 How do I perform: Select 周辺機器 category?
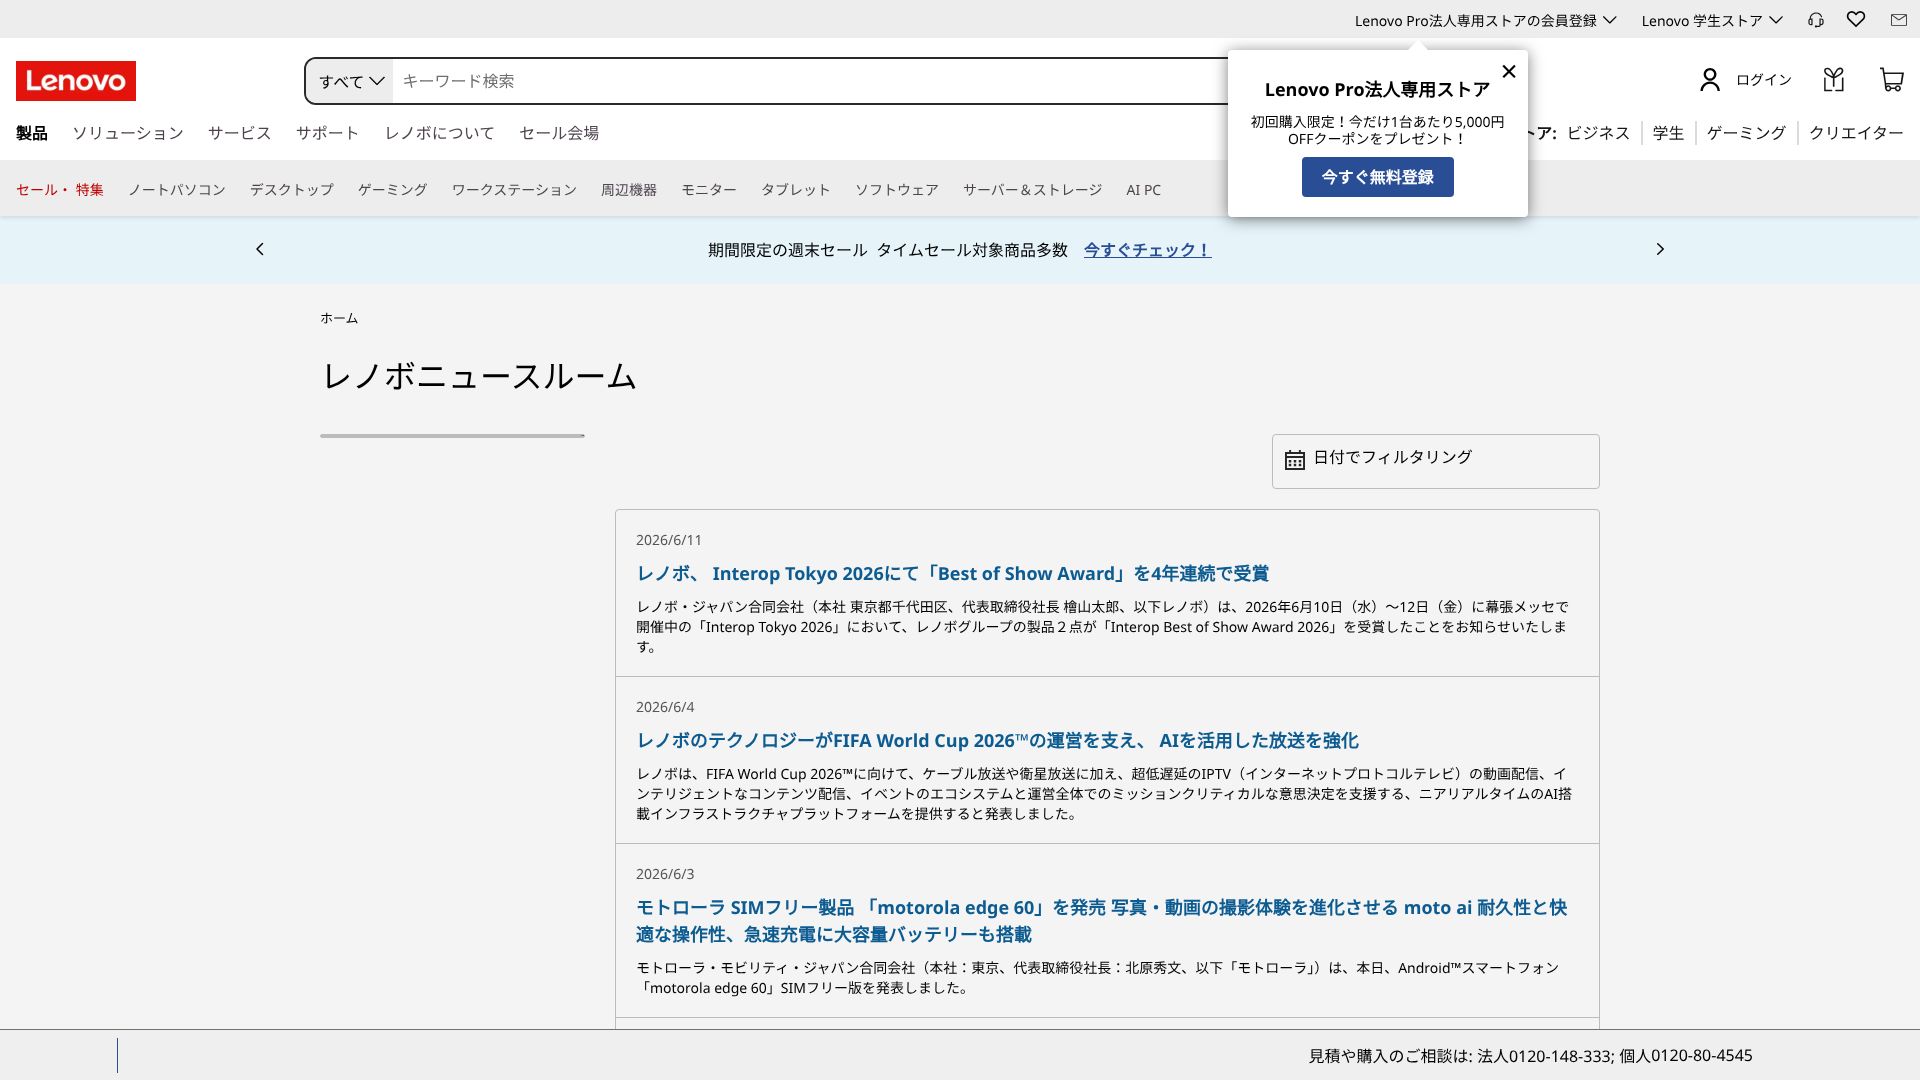(x=629, y=190)
